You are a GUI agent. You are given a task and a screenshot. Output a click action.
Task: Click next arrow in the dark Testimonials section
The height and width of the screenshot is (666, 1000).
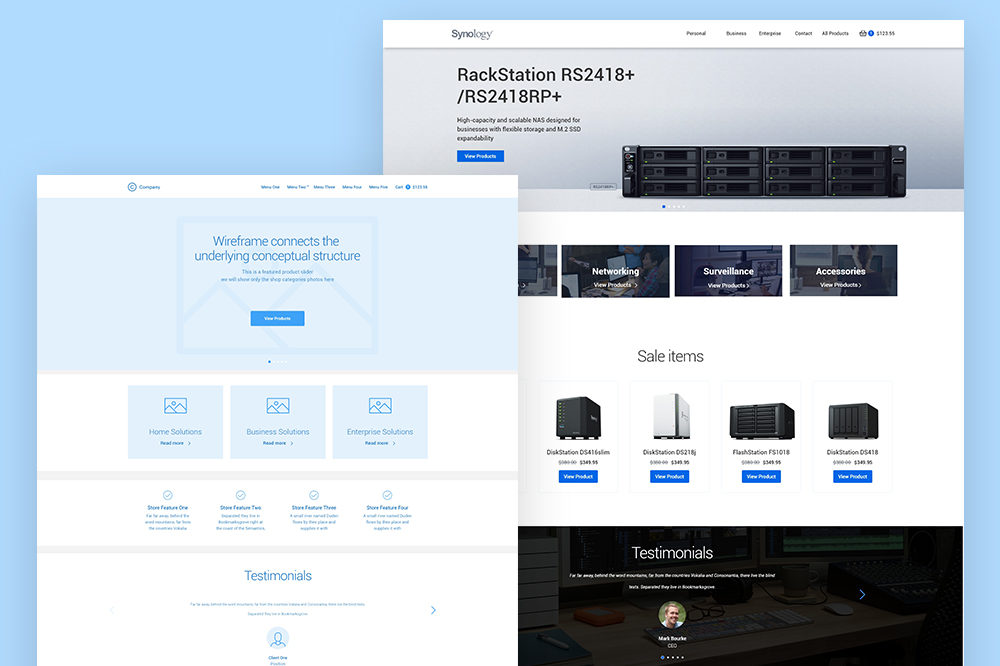(x=862, y=595)
